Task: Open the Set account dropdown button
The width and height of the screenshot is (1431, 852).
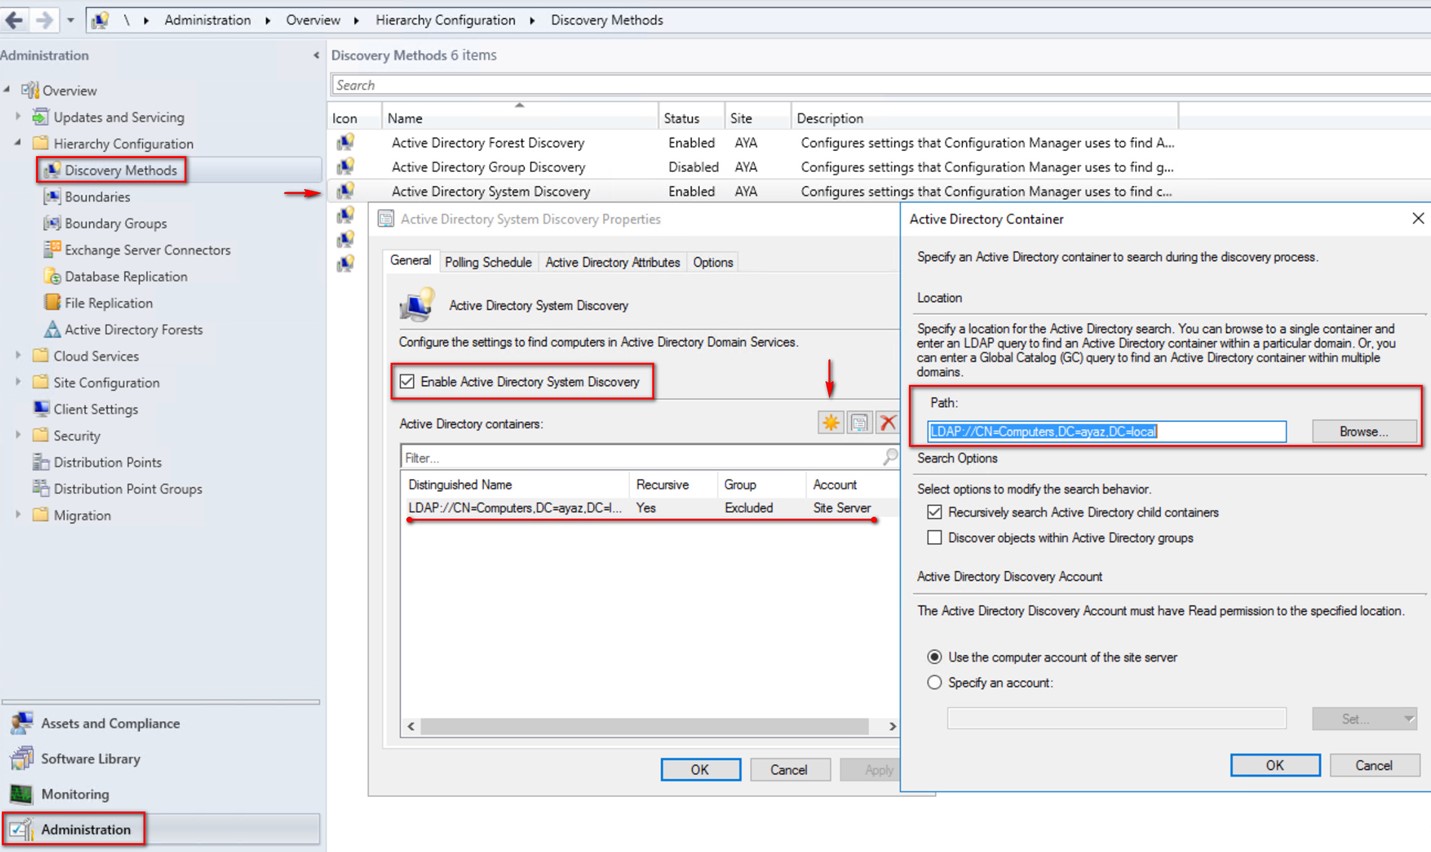Action: (1365, 719)
